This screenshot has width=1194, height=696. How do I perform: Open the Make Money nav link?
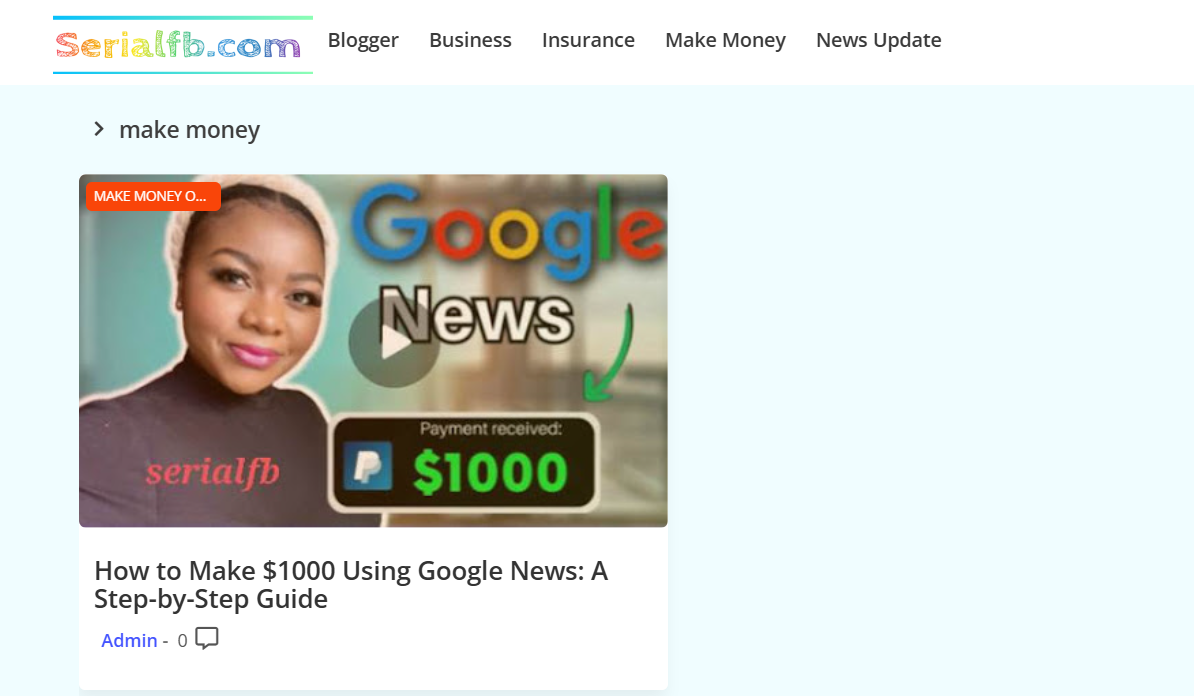(x=725, y=40)
